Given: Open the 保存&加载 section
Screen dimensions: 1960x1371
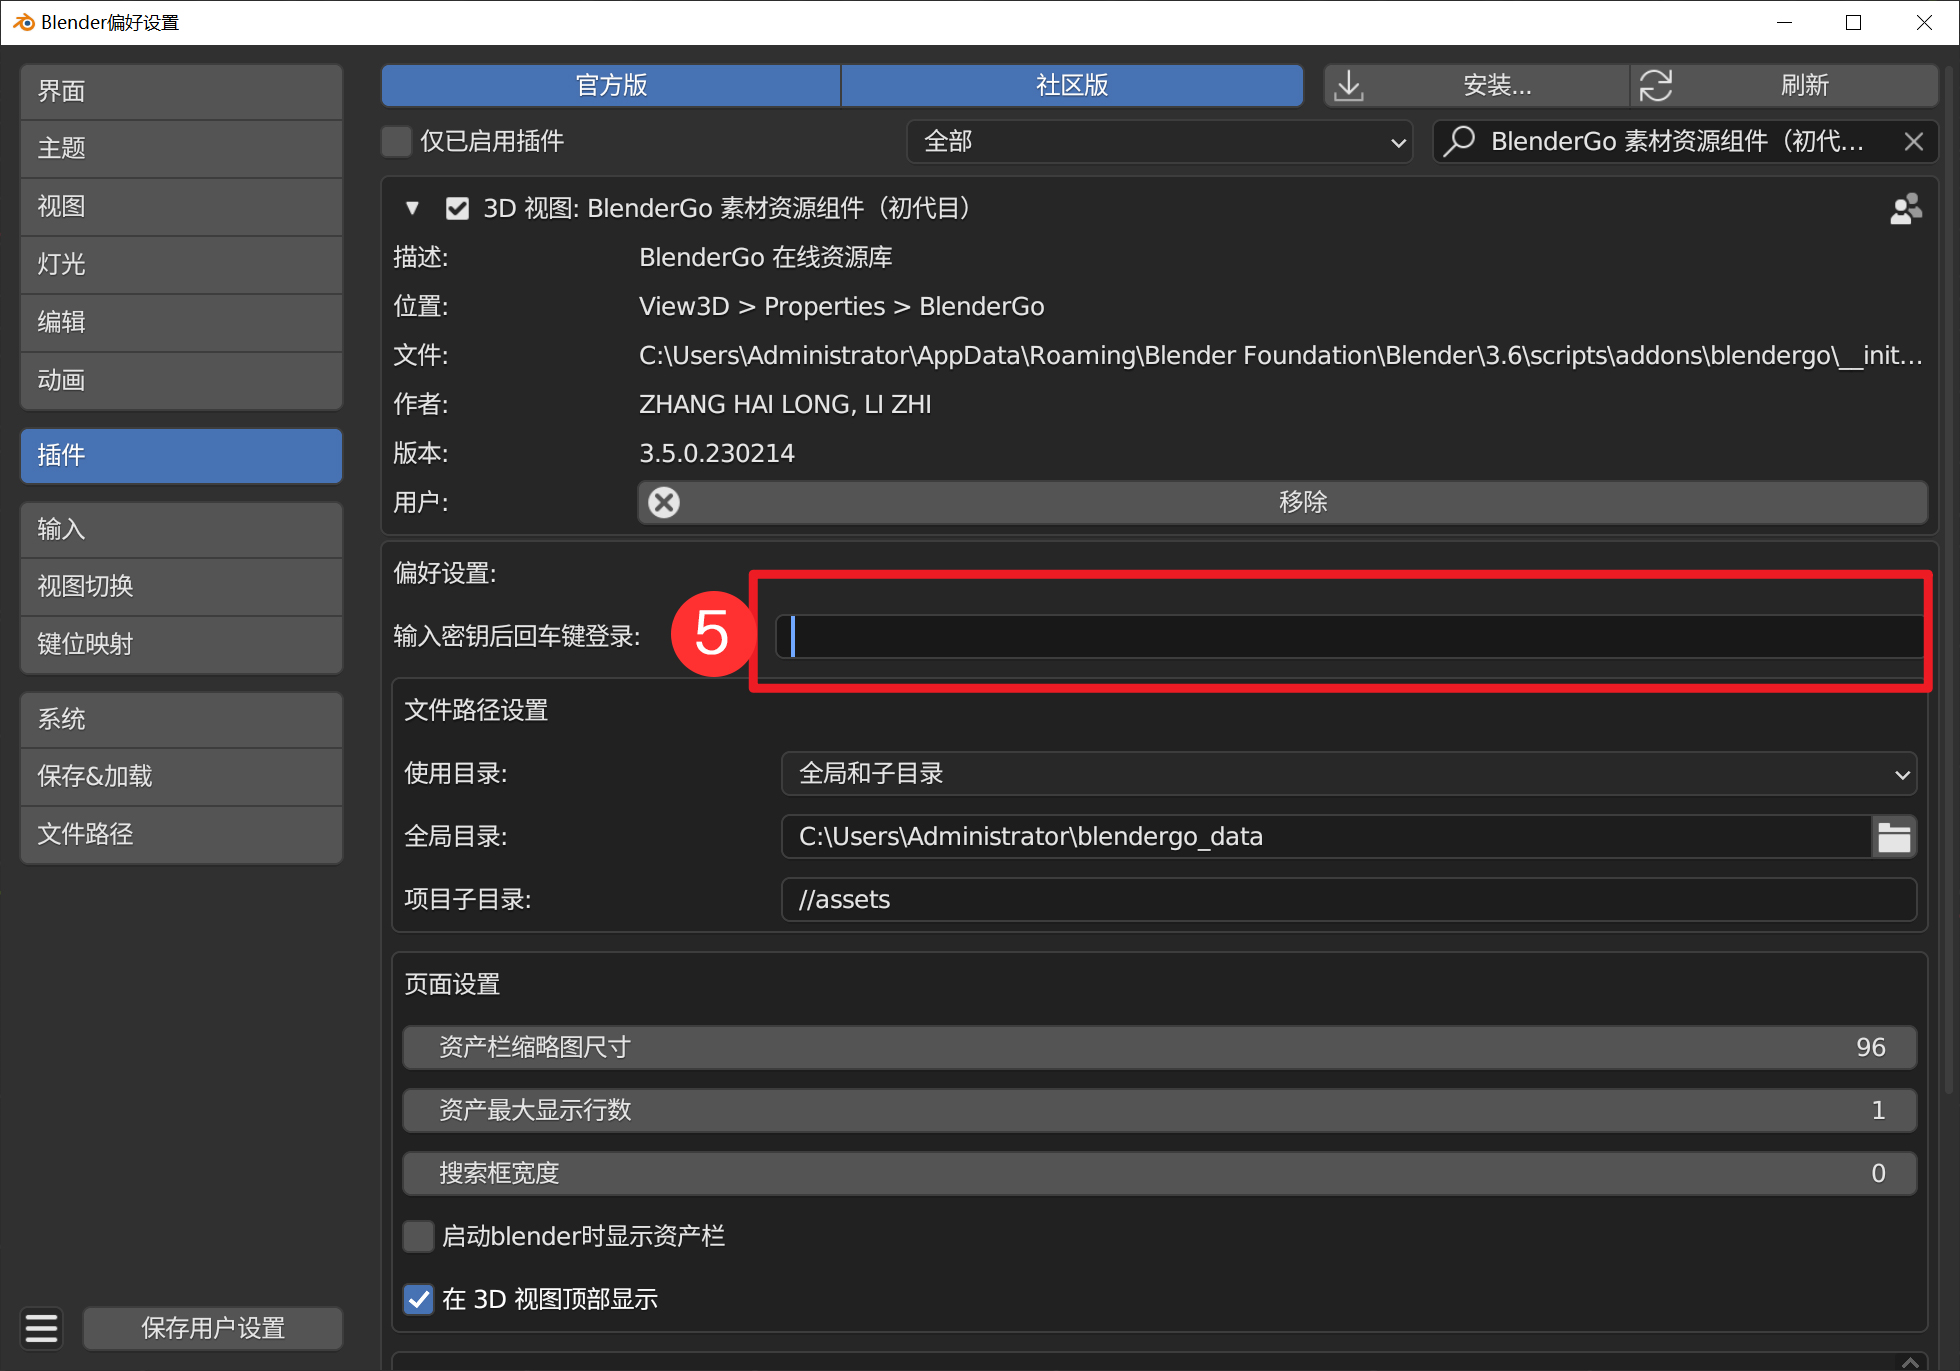Looking at the screenshot, I should [182, 776].
